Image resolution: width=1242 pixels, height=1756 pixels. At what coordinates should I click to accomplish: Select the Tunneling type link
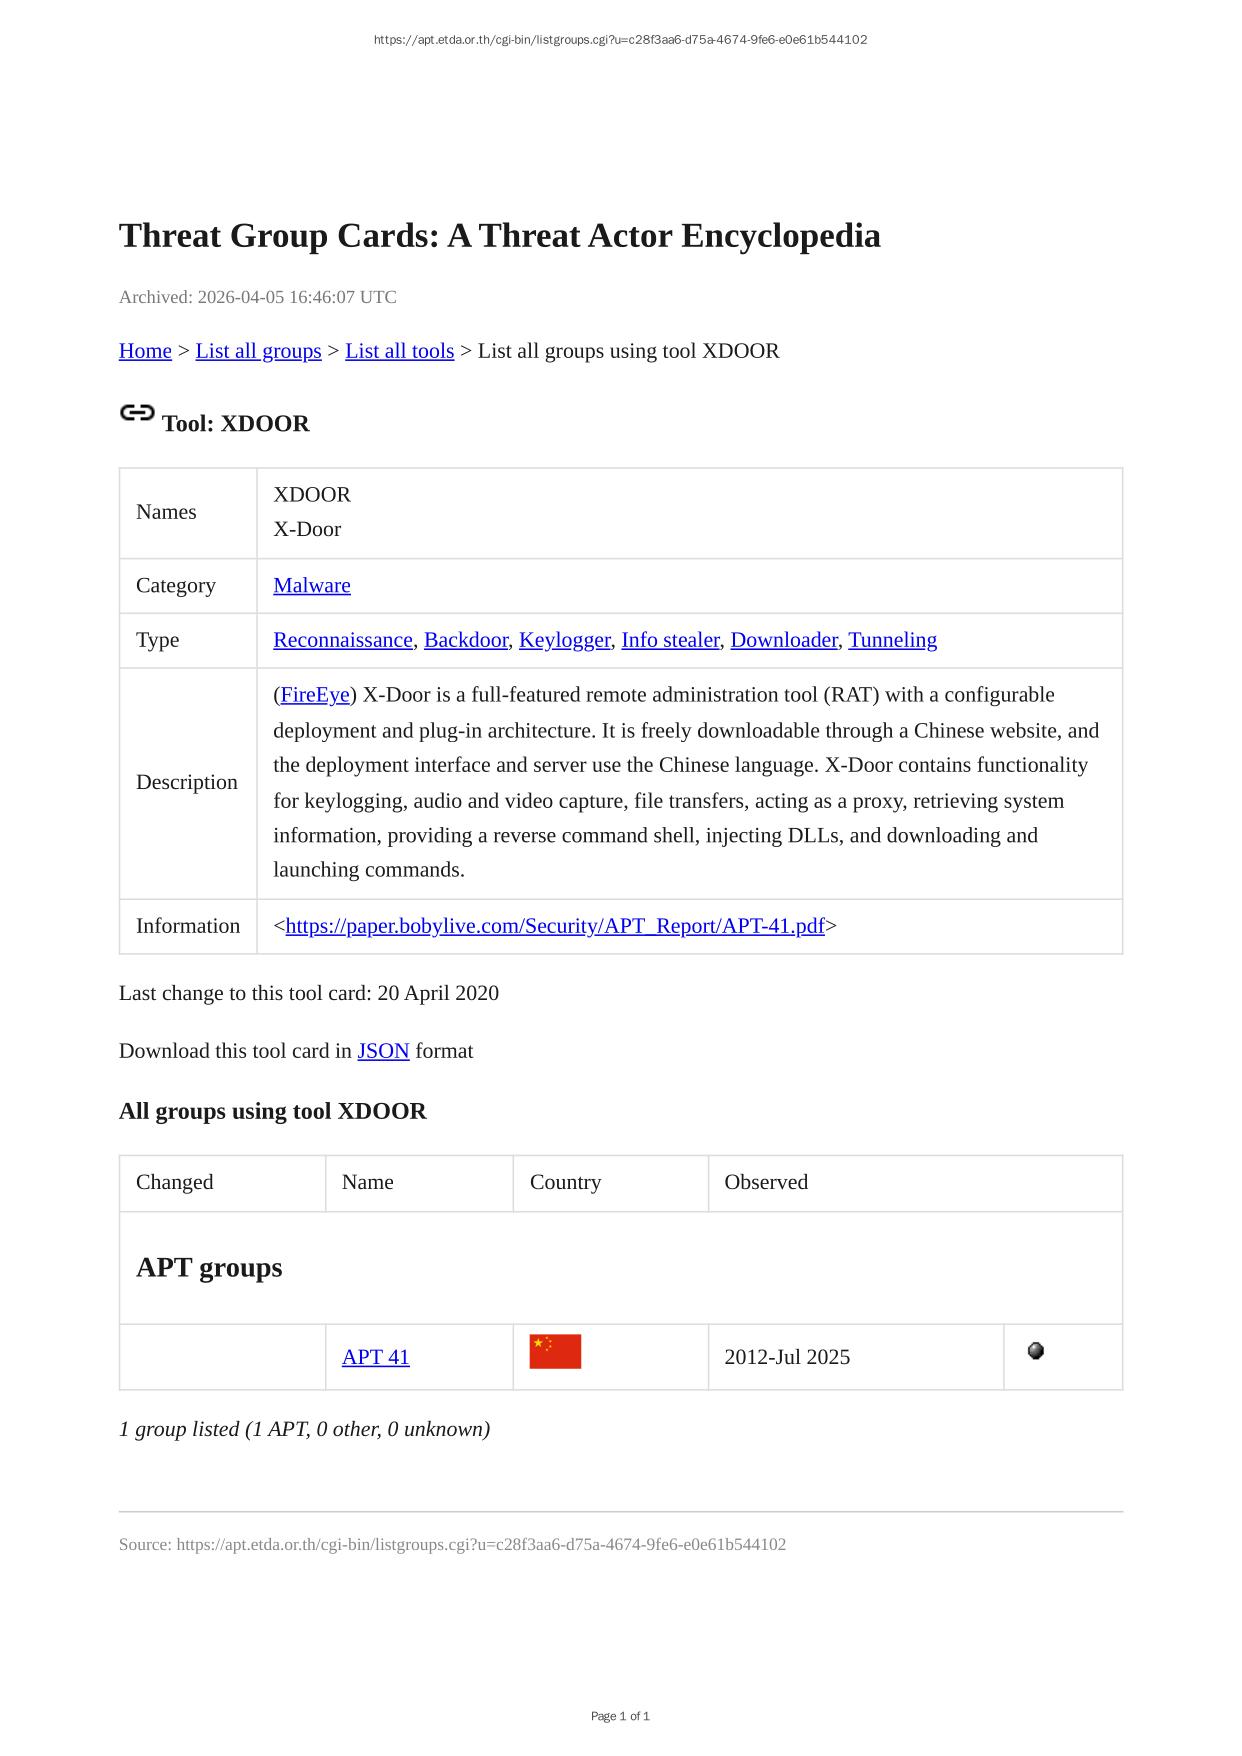[892, 640]
